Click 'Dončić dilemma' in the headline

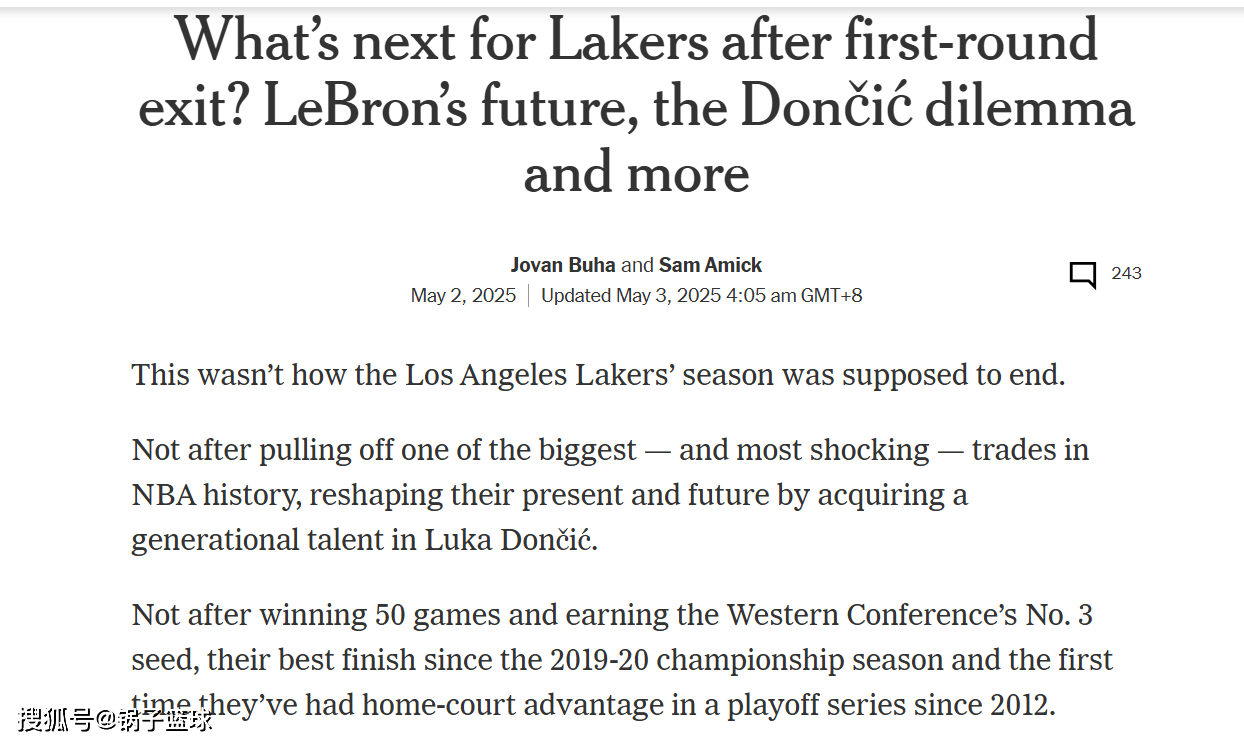pyautogui.click(x=937, y=107)
